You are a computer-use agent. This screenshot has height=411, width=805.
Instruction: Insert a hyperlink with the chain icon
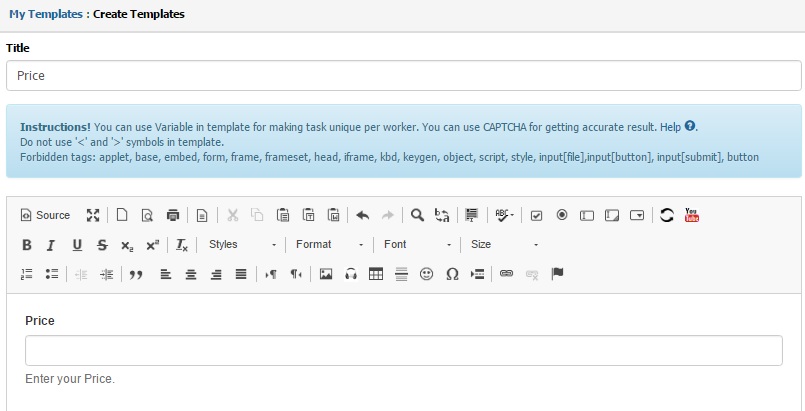[507, 273]
